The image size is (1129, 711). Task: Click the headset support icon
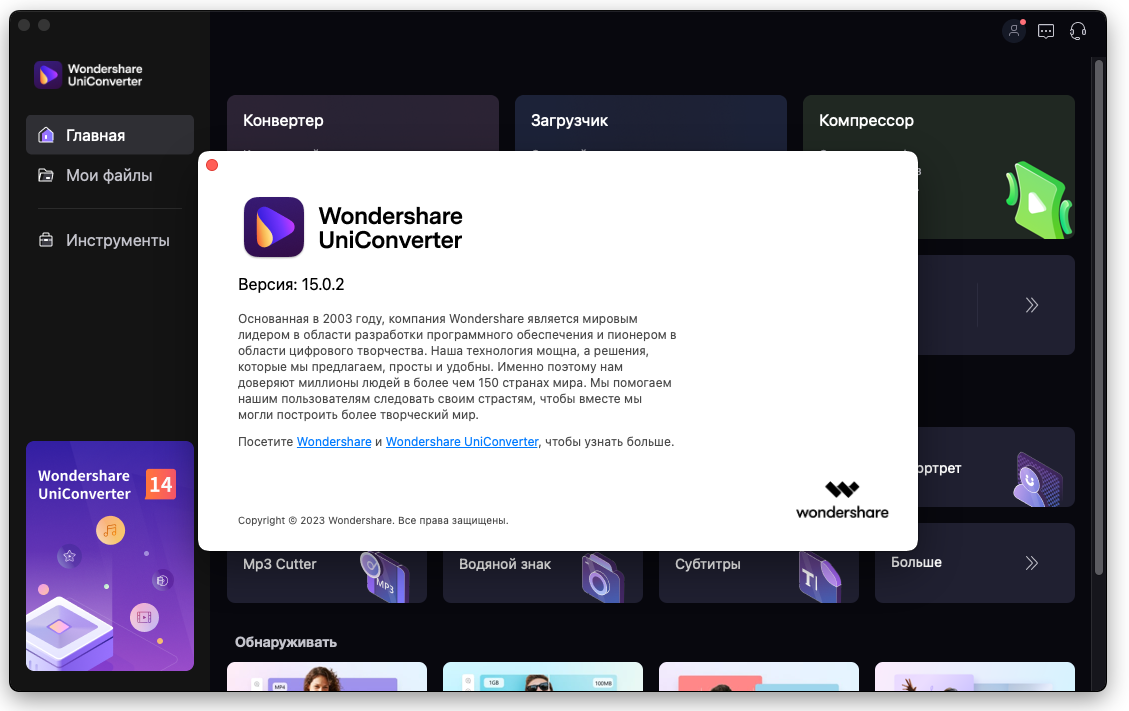pos(1078,31)
